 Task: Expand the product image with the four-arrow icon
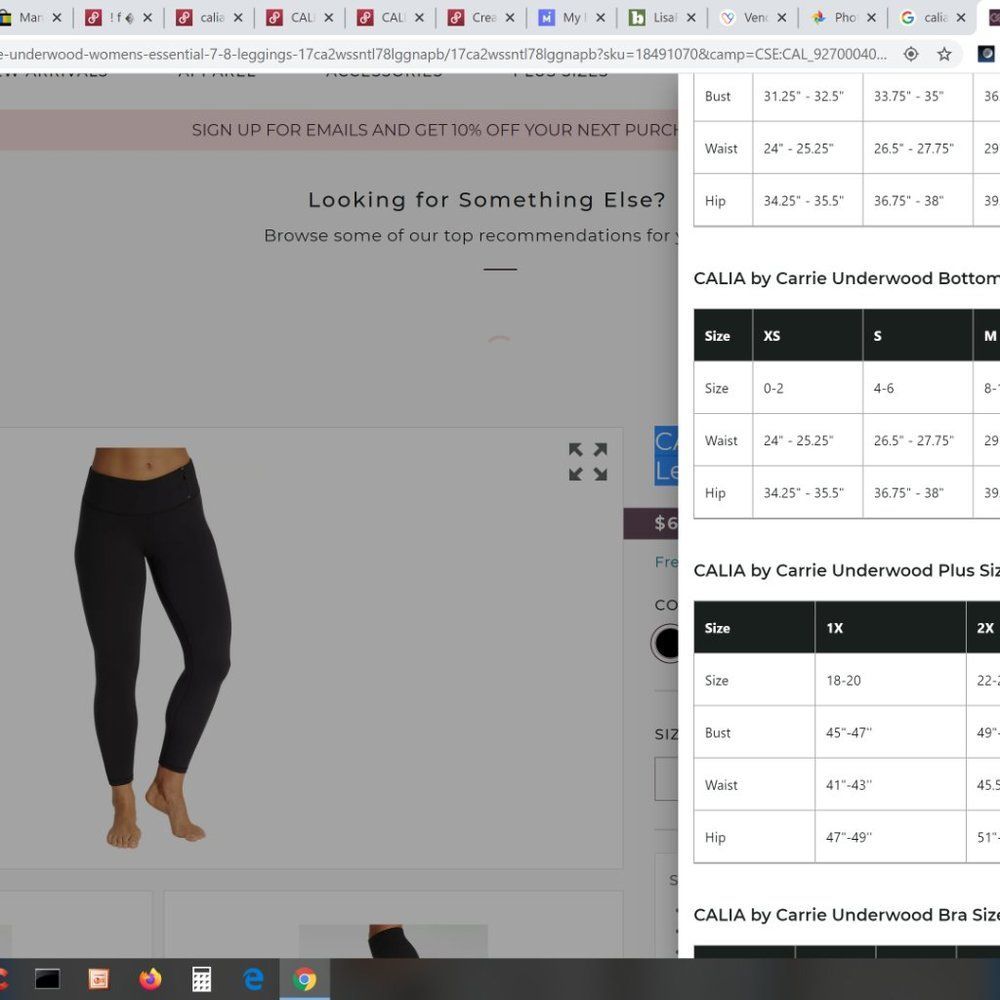click(x=588, y=461)
